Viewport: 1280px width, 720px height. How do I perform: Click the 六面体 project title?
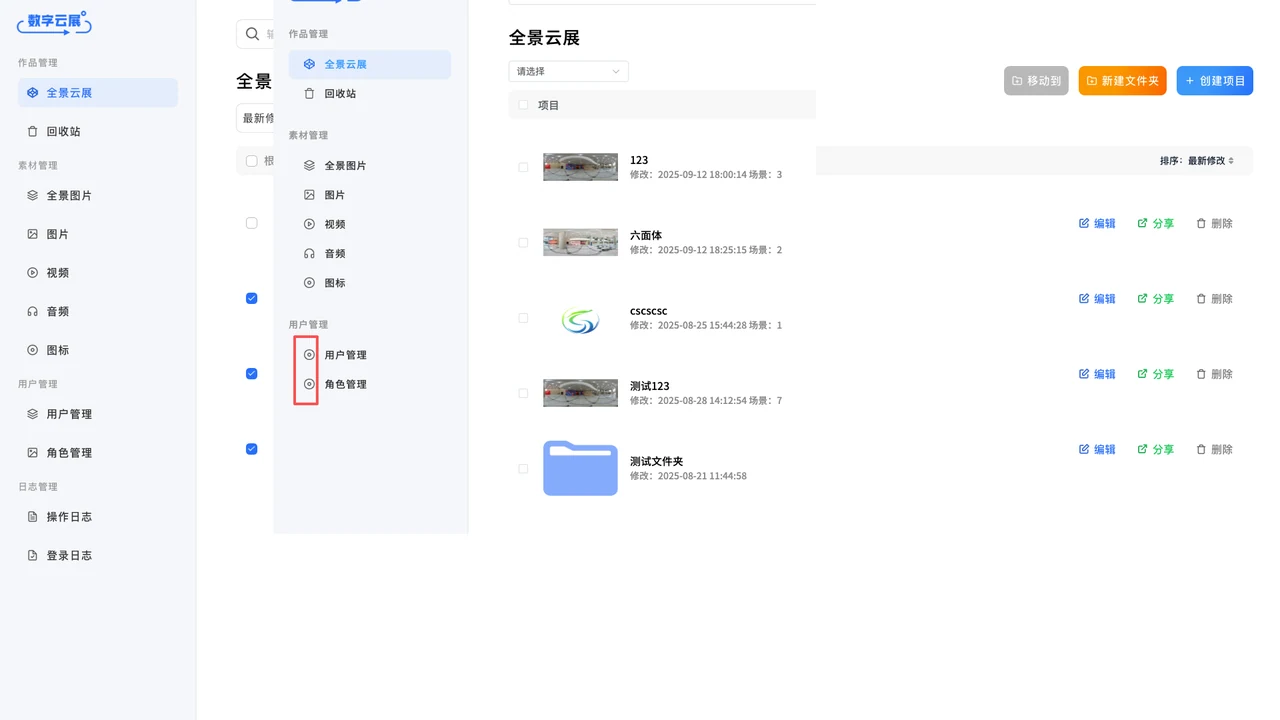pos(646,236)
